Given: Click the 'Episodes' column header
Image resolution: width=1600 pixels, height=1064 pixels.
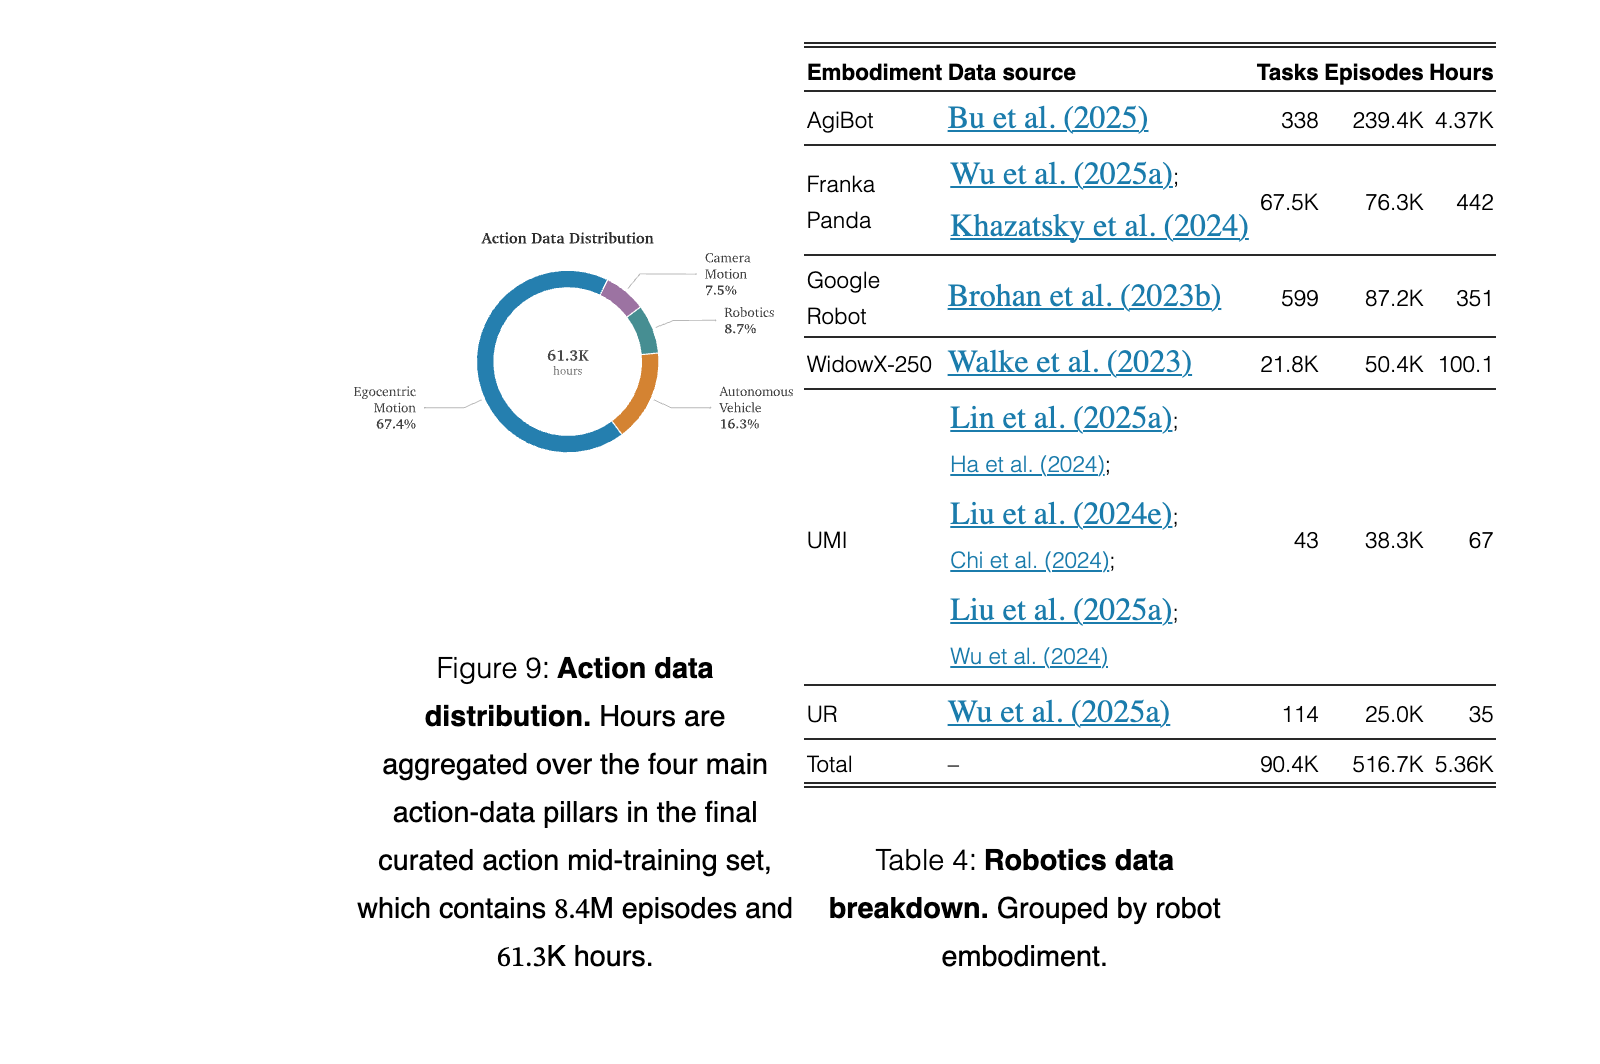Looking at the screenshot, I should tap(1373, 72).
